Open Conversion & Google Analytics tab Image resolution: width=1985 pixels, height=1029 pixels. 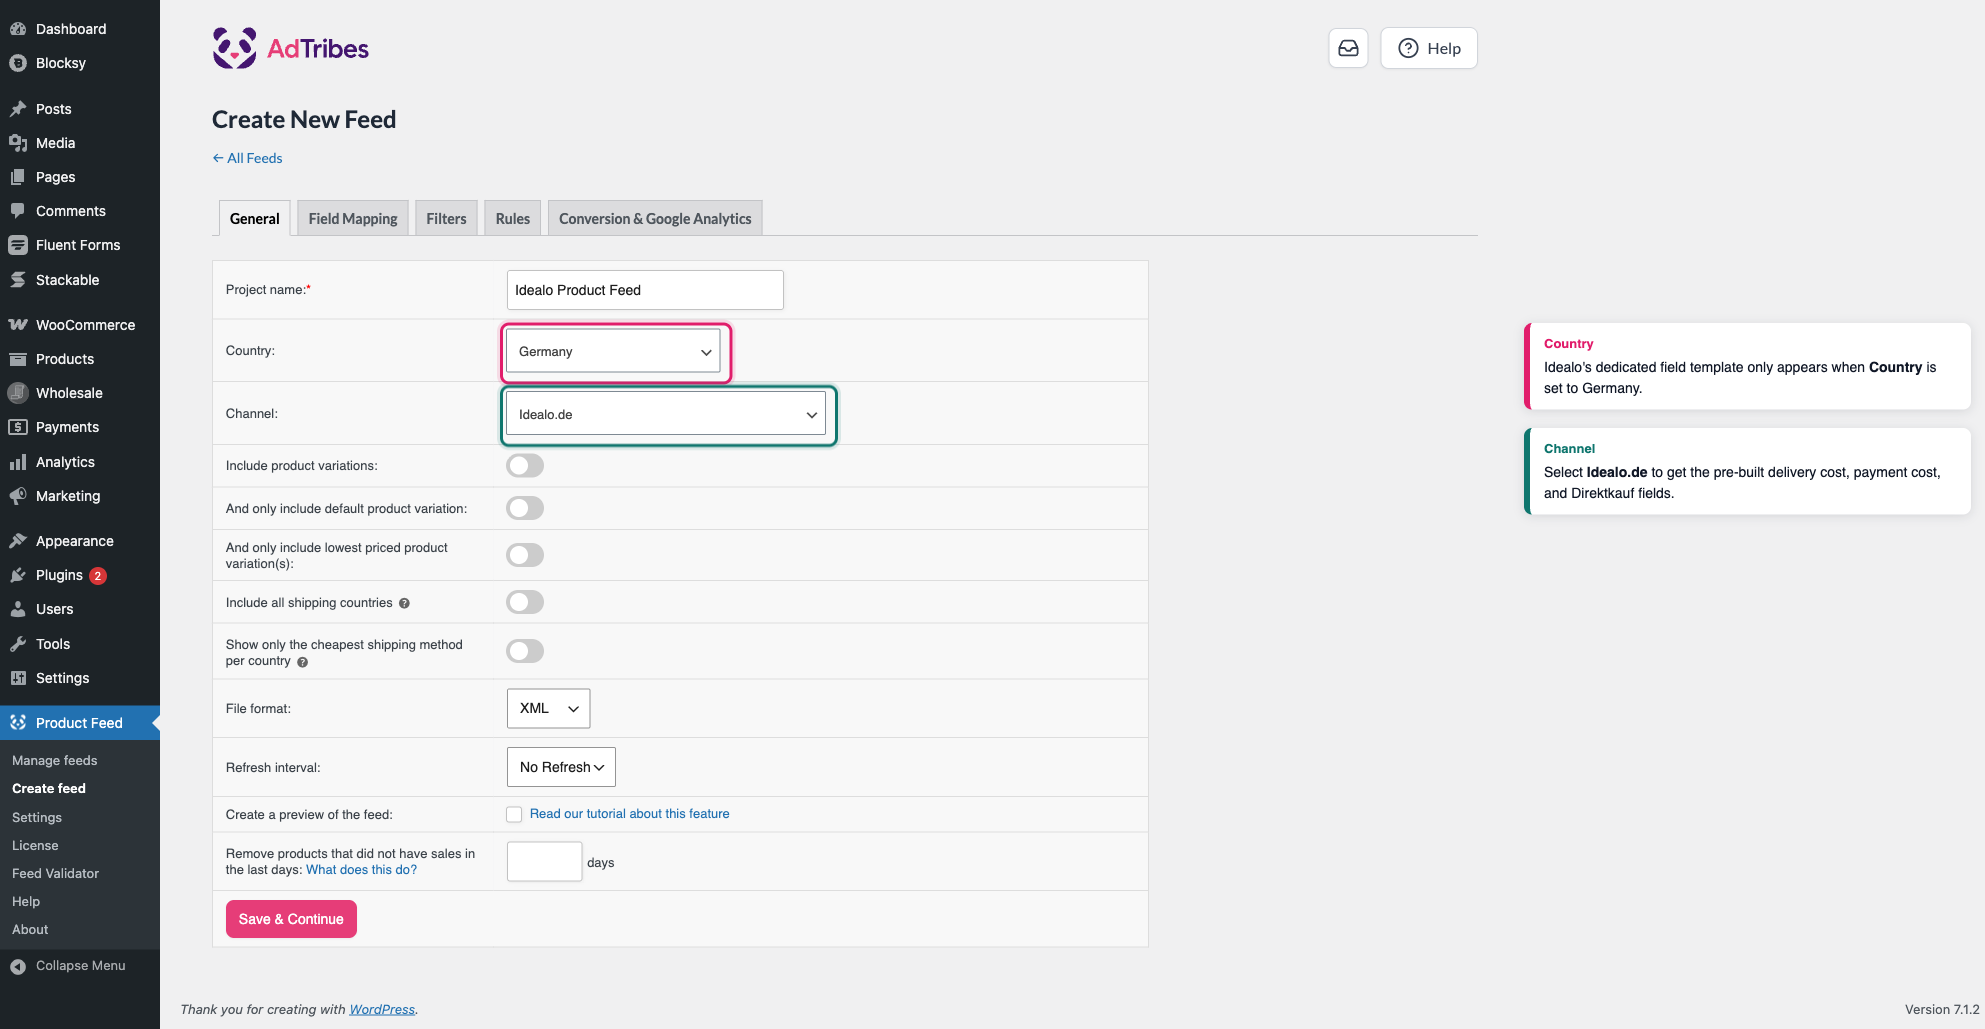tap(655, 218)
